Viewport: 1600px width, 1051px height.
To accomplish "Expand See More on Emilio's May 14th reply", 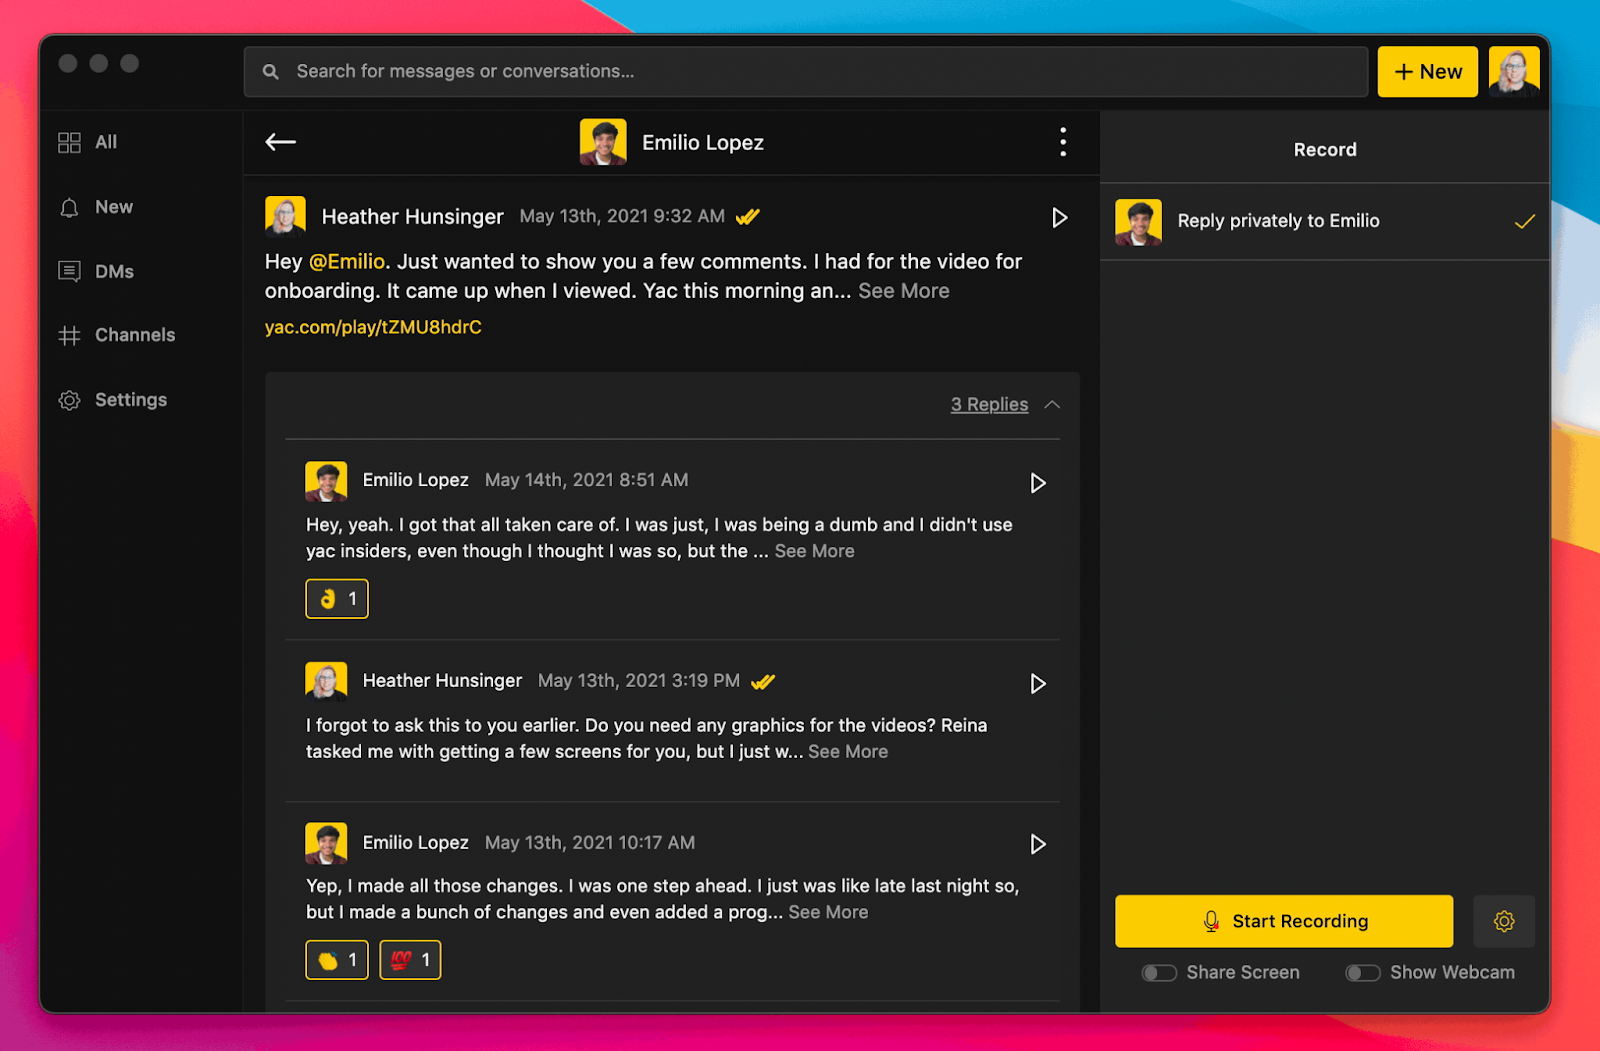I will click(x=814, y=551).
